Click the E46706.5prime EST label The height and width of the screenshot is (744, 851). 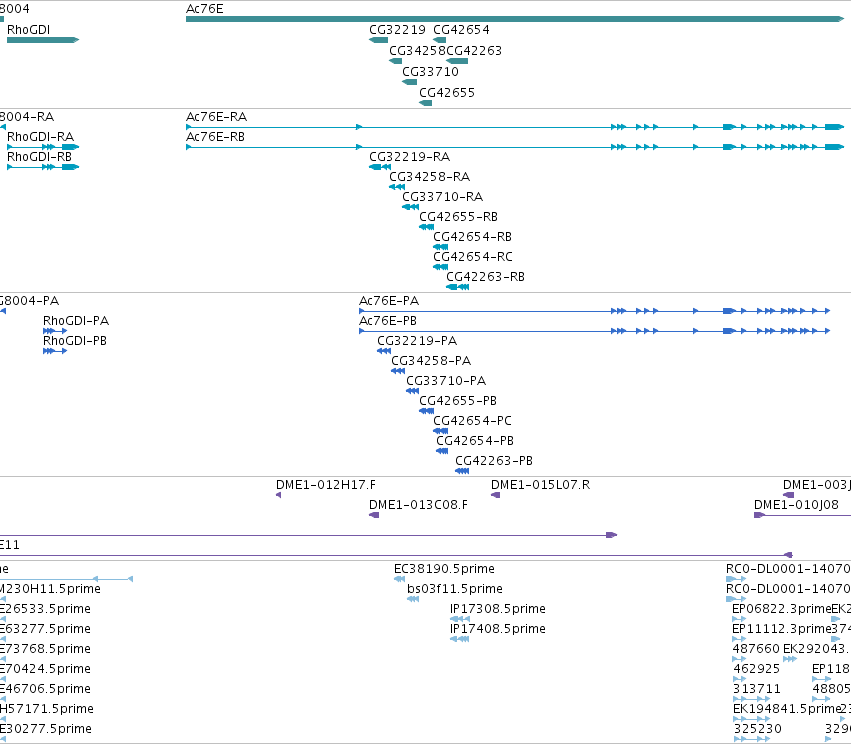click(x=45, y=689)
